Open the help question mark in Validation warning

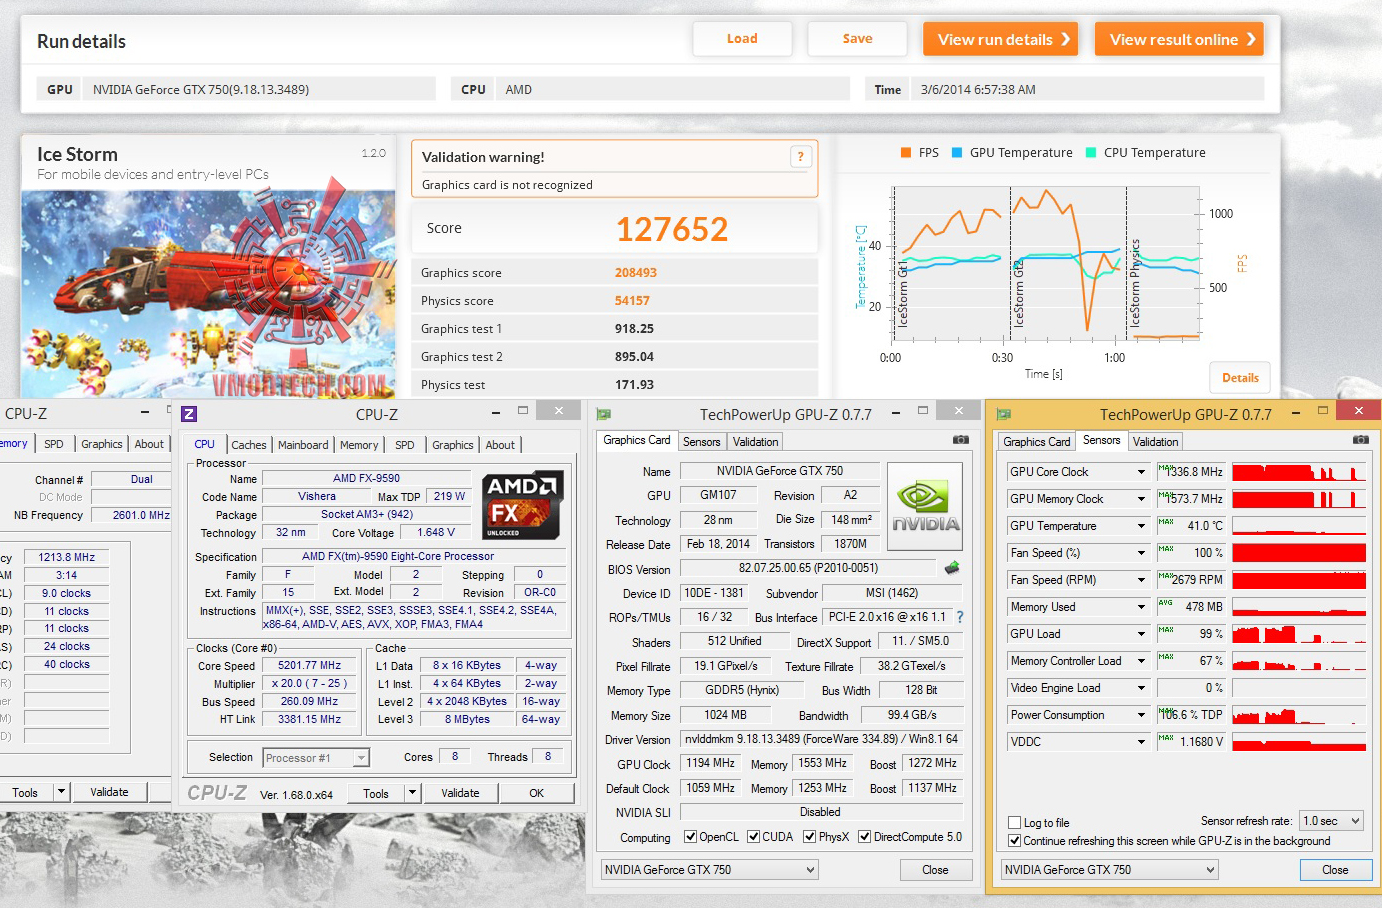coord(800,157)
